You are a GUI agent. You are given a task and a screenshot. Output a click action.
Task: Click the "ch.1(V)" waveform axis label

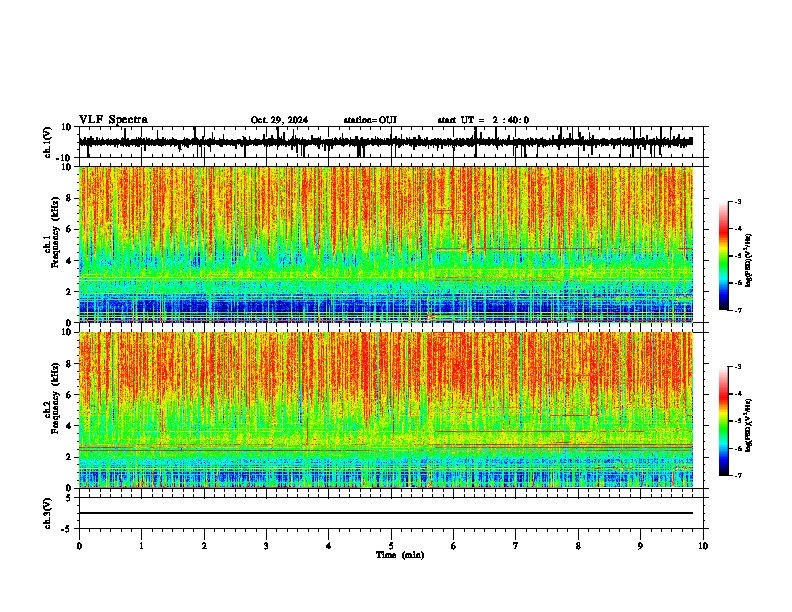pyautogui.click(x=48, y=142)
